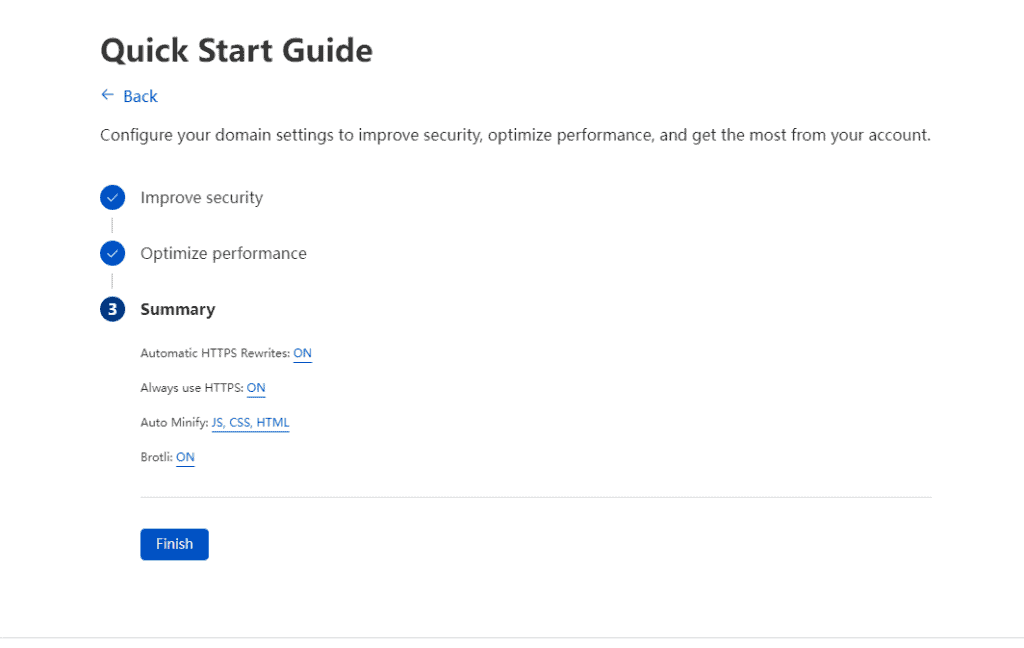The width and height of the screenshot is (1024, 648).
Task: Open the Automatic HTTPS Rewrites ON link
Action: 302,353
